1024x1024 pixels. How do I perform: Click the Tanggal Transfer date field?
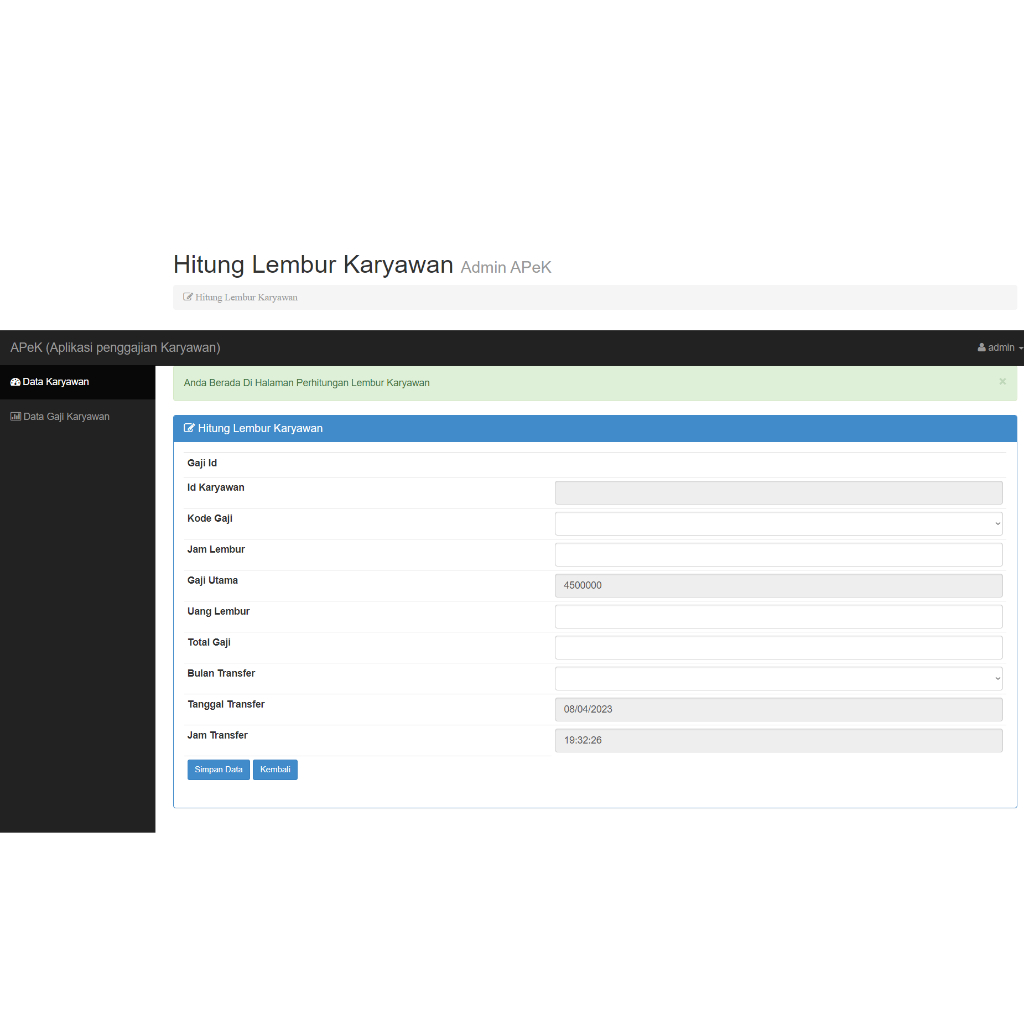coord(778,710)
